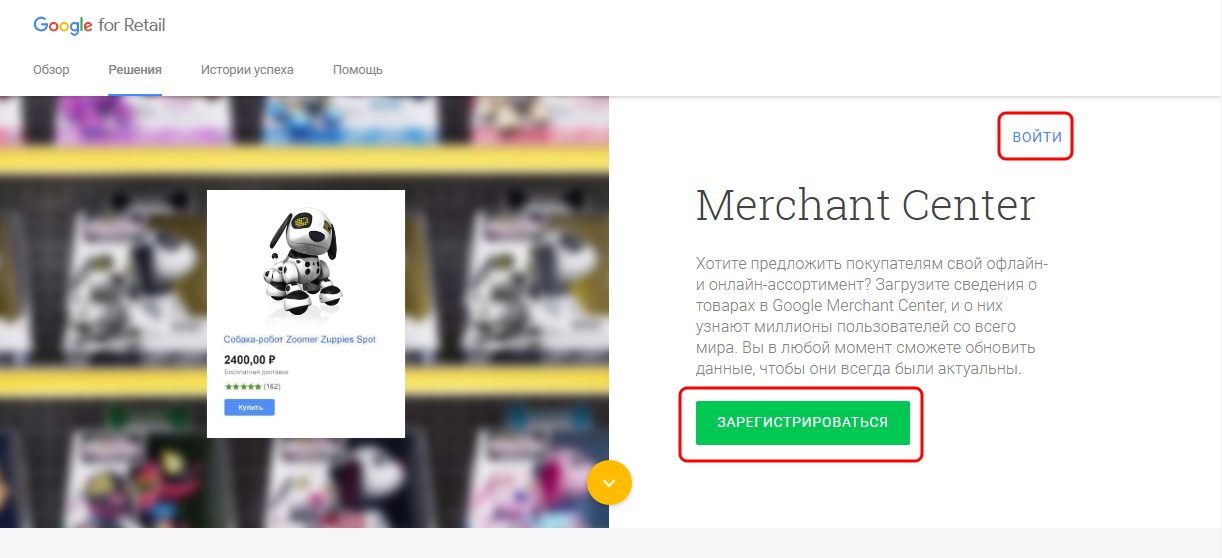Image resolution: width=1222 pixels, height=558 pixels.
Task: Click the green ЗАРЕГИСТРИРОВАТЬСЯ button
Action: (x=802, y=423)
